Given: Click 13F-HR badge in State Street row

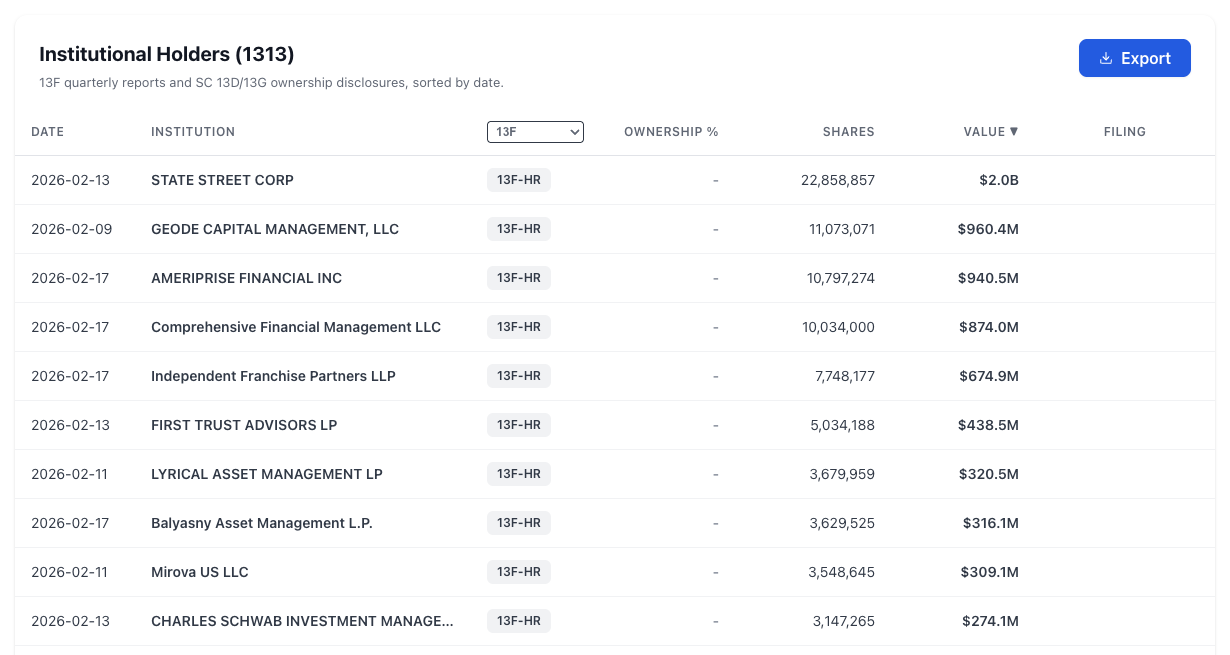Looking at the screenshot, I should coord(519,180).
